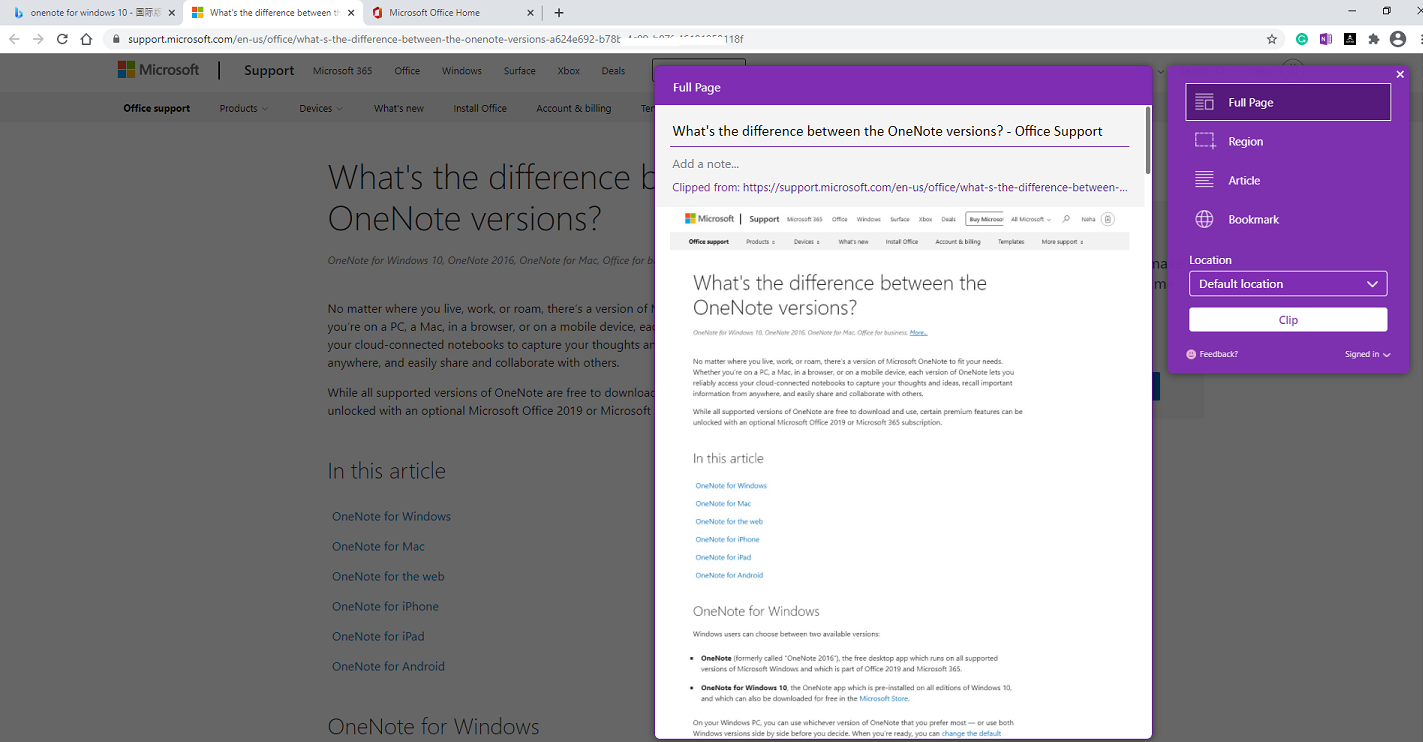Click the browser home icon
This screenshot has width=1423, height=742.
tap(86, 38)
